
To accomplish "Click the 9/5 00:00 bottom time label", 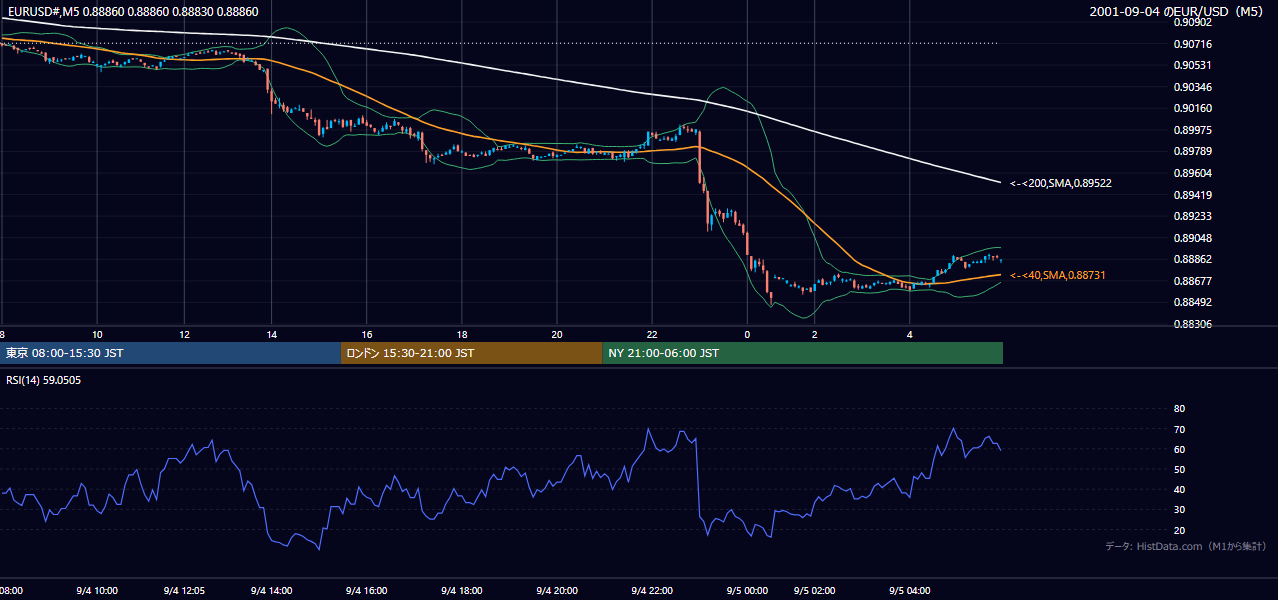I will coord(747,591).
